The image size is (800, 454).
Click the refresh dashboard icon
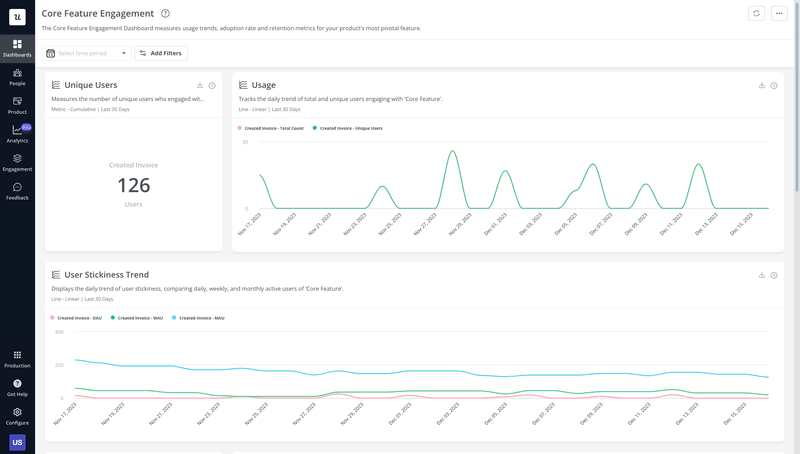[757, 13]
